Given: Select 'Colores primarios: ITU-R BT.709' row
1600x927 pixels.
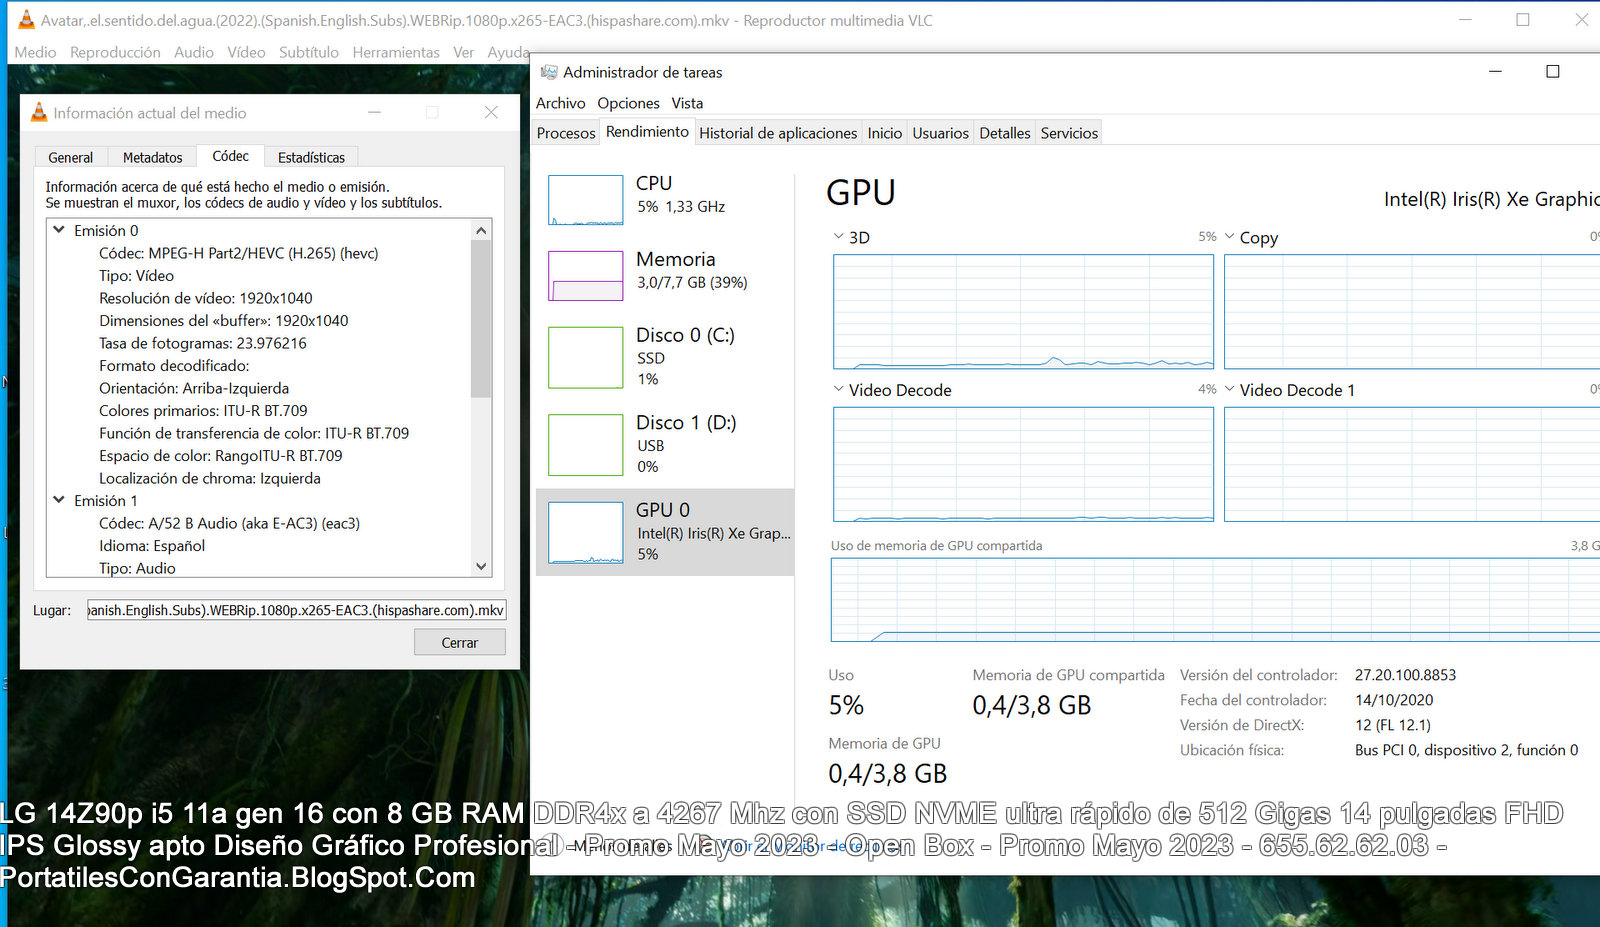Looking at the screenshot, I should 203,410.
